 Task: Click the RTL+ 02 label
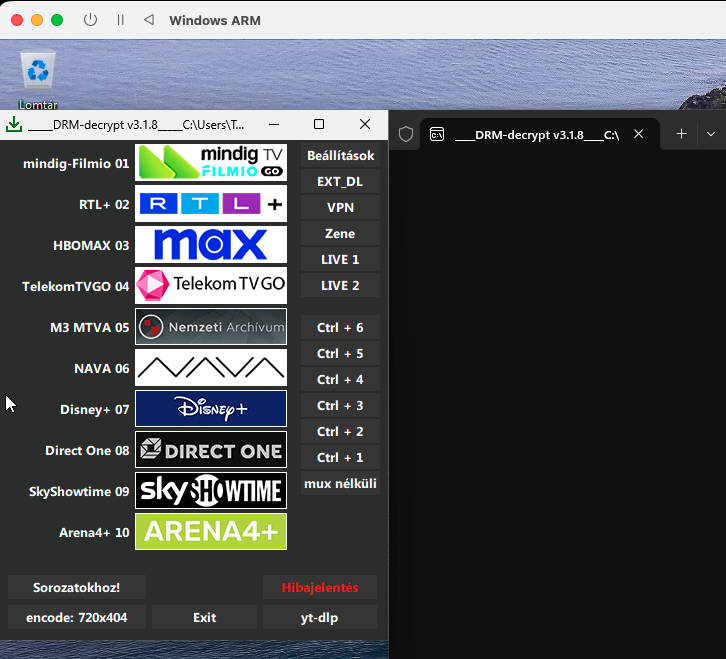(104, 204)
